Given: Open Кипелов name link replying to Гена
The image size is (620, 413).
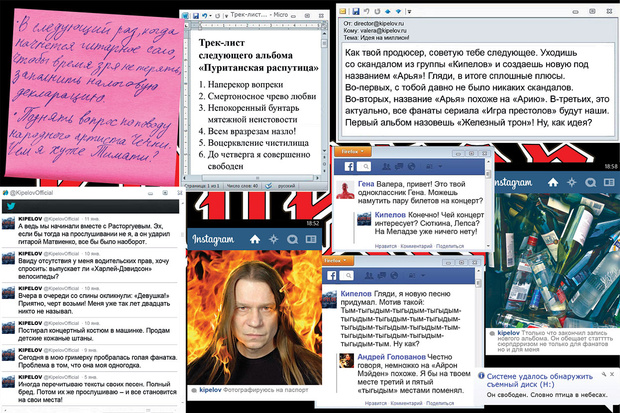Looking at the screenshot, I should [390, 215].
